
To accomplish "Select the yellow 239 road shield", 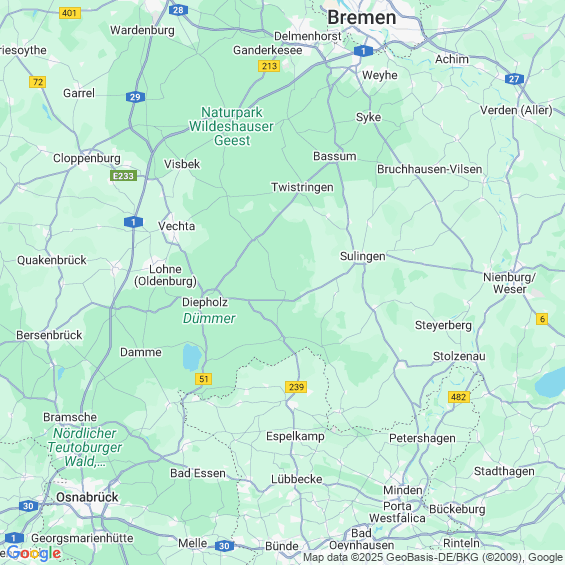I will tap(296, 387).
